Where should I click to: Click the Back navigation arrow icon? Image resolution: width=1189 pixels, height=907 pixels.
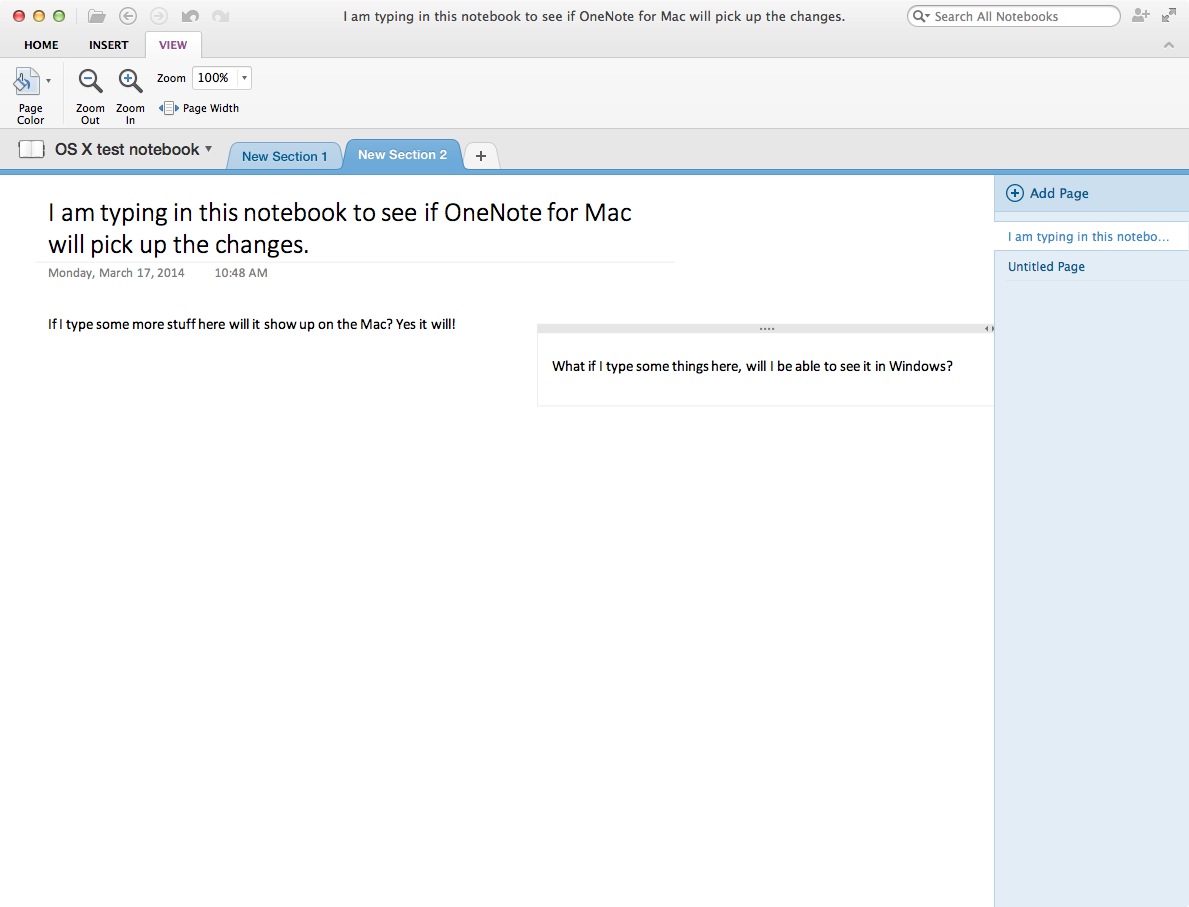tap(128, 15)
